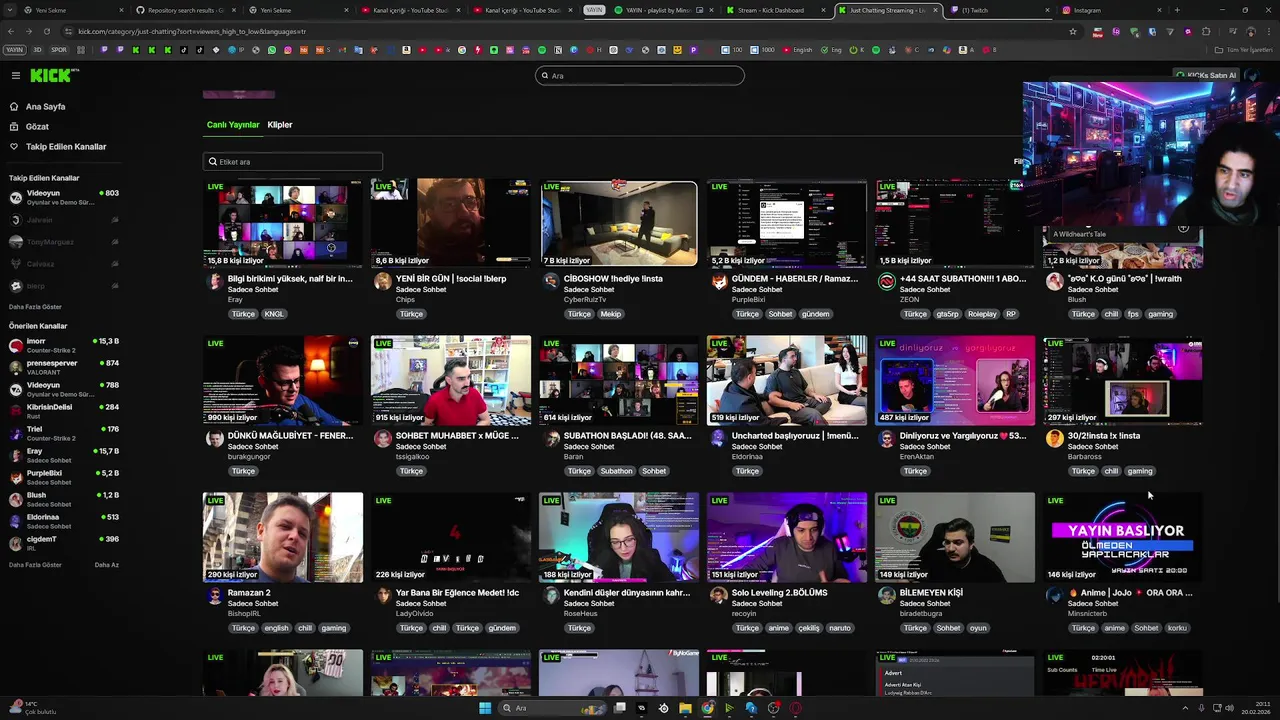Select the gta5rp tag under ZEON stream
This screenshot has width=1280, height=720.
[x=947, y=314]
